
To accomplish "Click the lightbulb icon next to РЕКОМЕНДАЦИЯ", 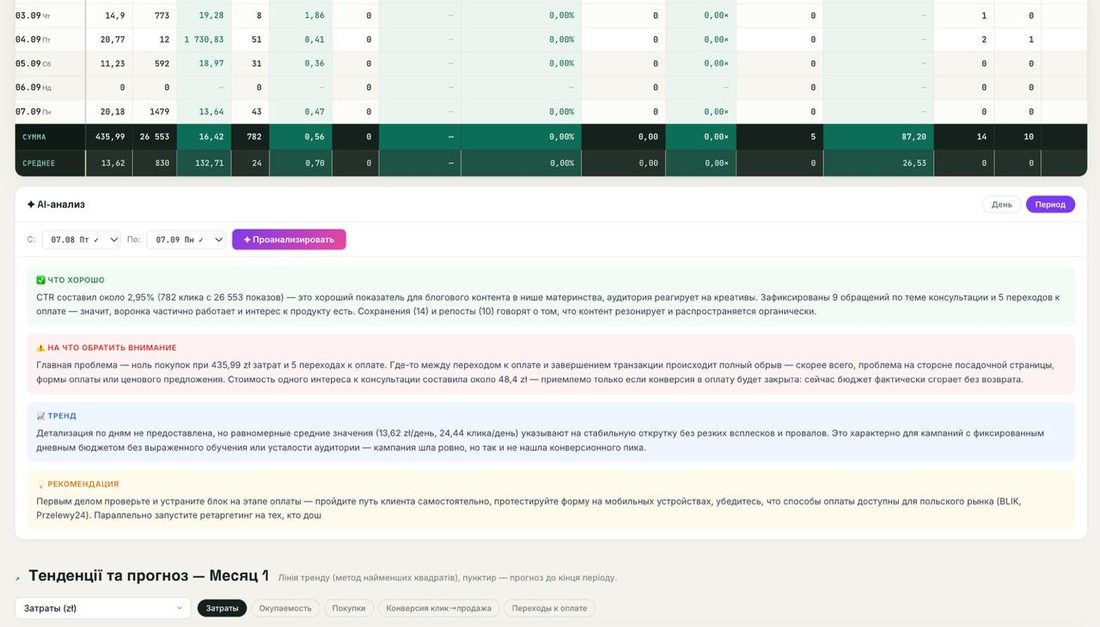I will click(41, 484).
